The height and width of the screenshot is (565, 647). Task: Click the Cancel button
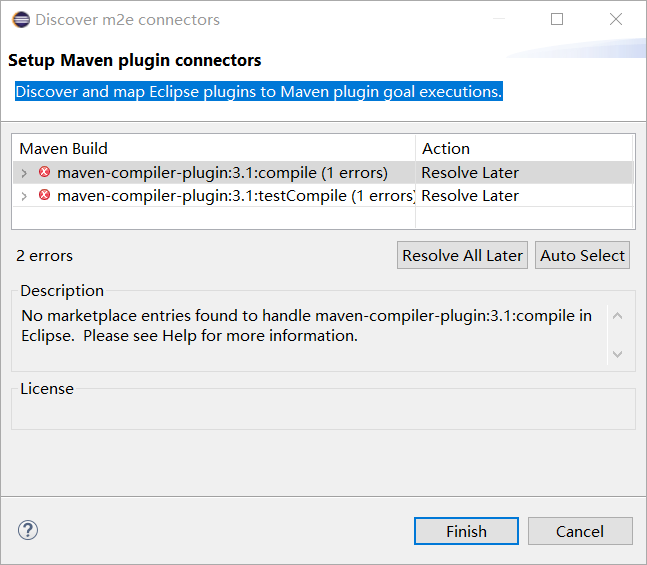click(x=580, y=531)
